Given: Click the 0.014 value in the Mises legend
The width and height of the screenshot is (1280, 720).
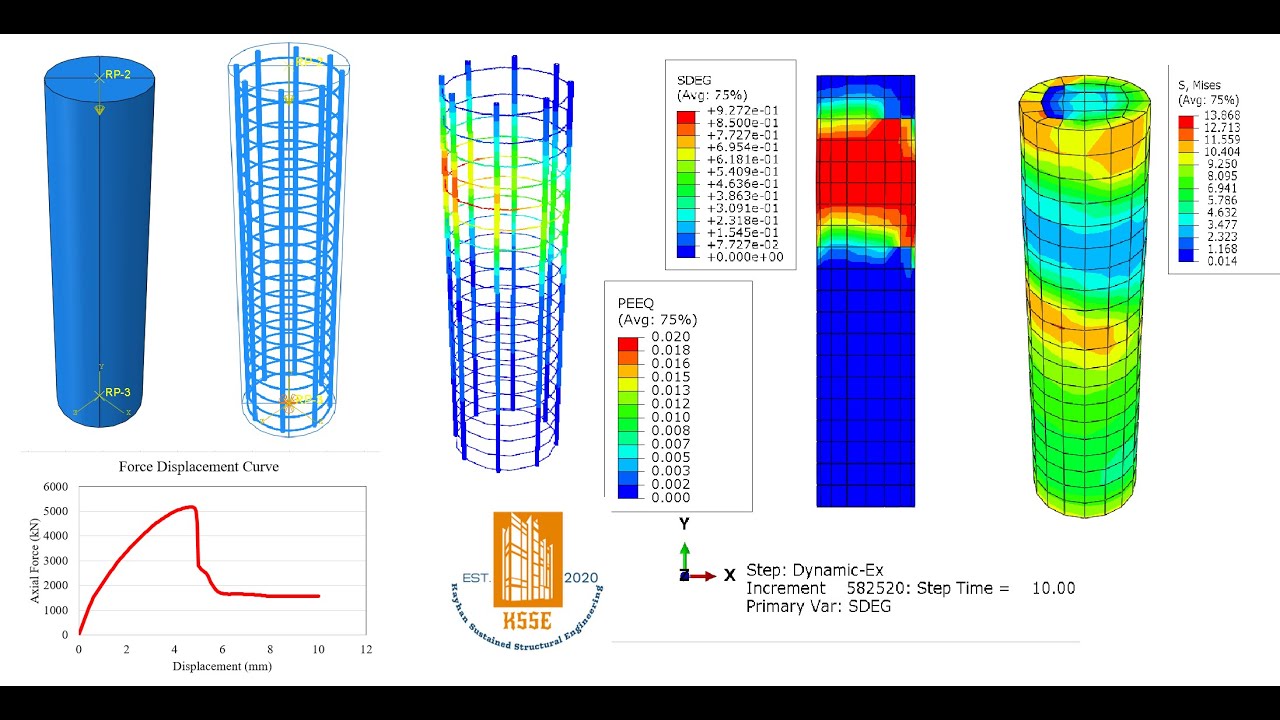Looking at the screenshot, I should pos(1221,261).
